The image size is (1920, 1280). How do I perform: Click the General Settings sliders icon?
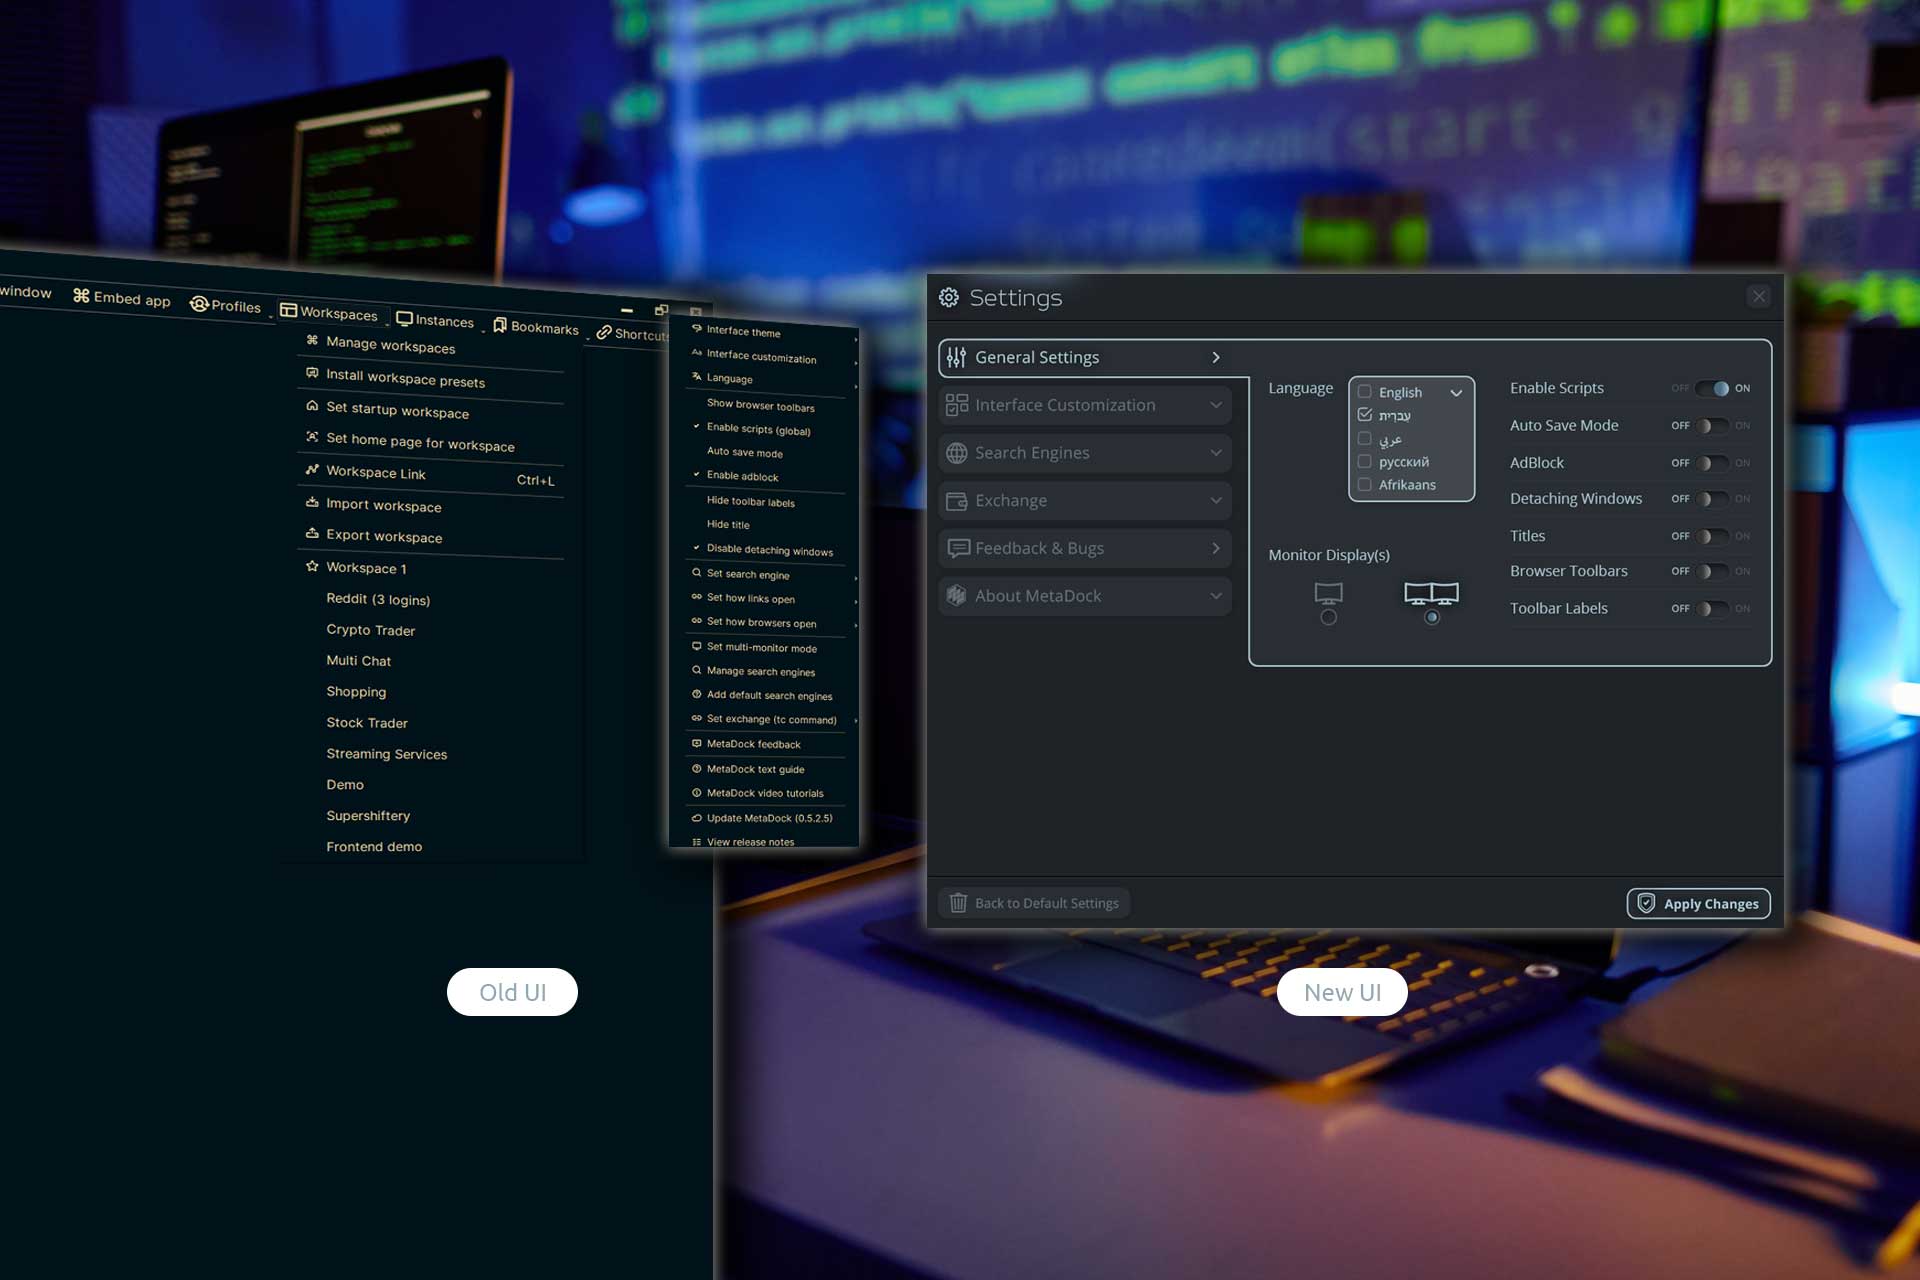tap(956, 357)
